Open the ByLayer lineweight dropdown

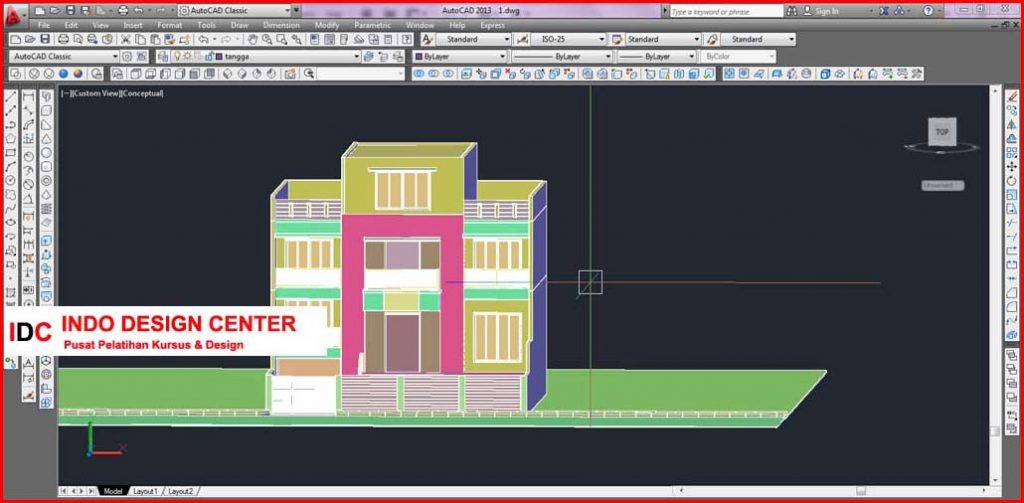pos(656,57)
